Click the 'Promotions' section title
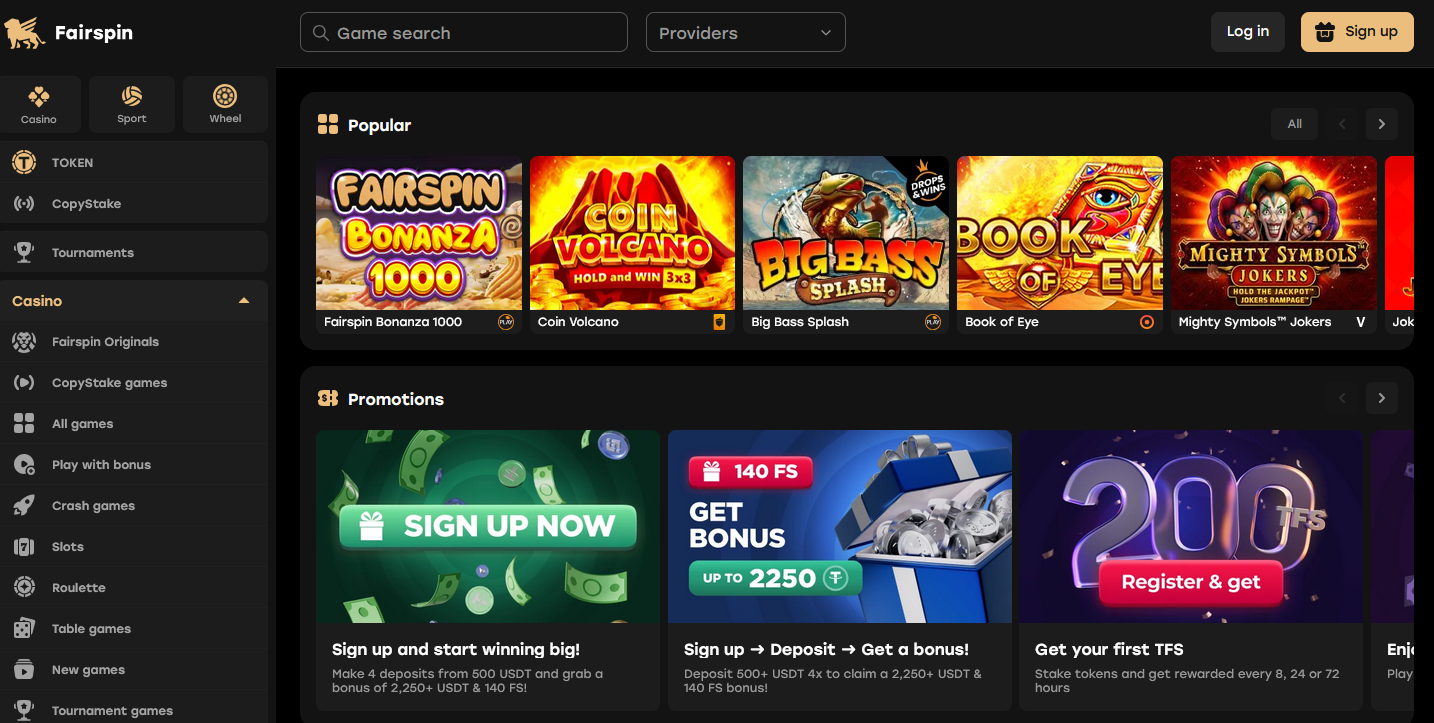This screenshot has height=723, width=1434. (x=396, y=399)
